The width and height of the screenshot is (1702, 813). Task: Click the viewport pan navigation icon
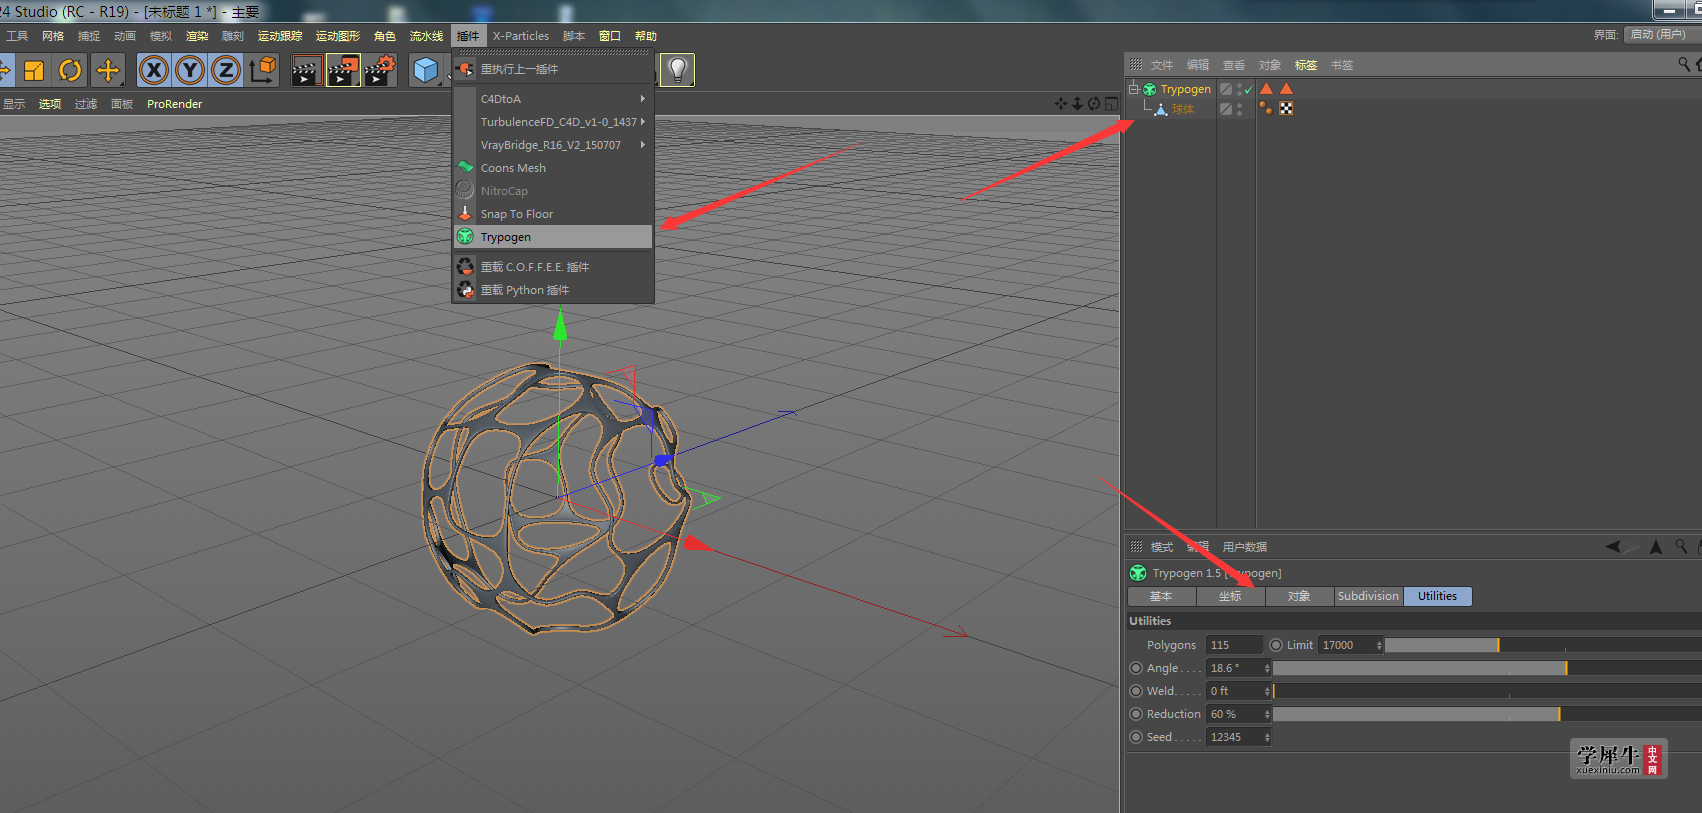coord(1061,103)
